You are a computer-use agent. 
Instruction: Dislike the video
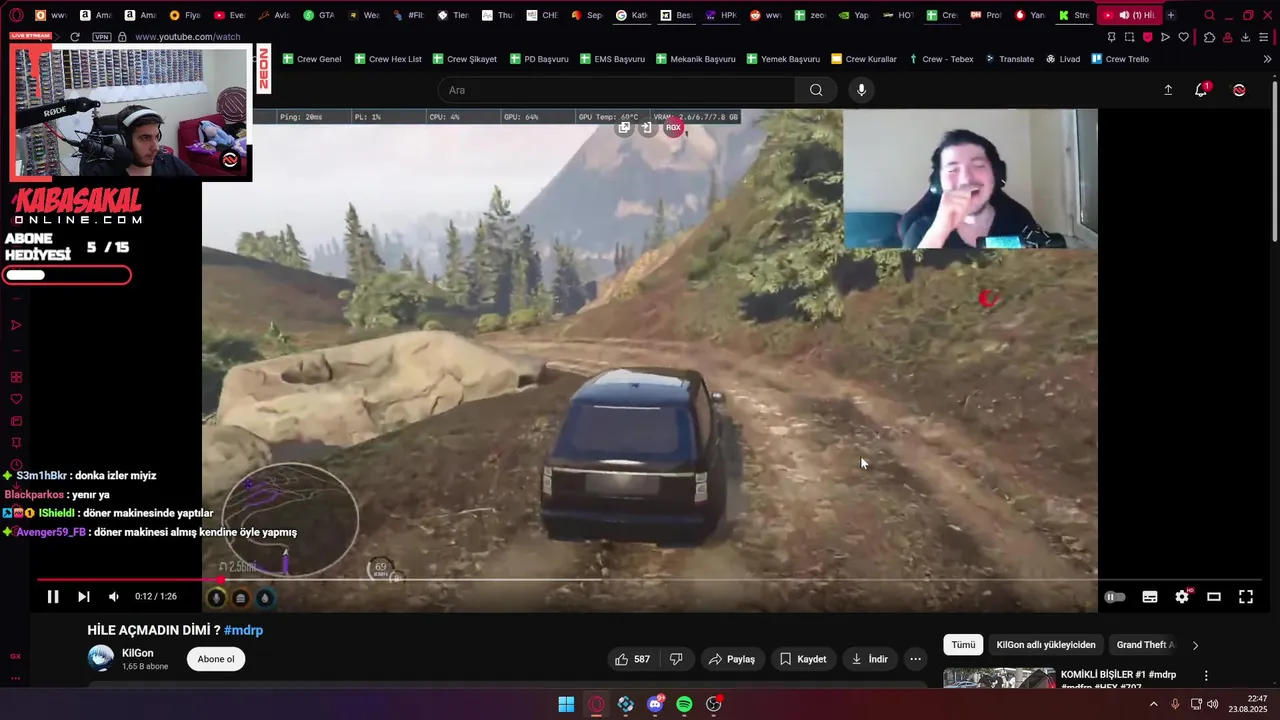[x=676, y=659]
